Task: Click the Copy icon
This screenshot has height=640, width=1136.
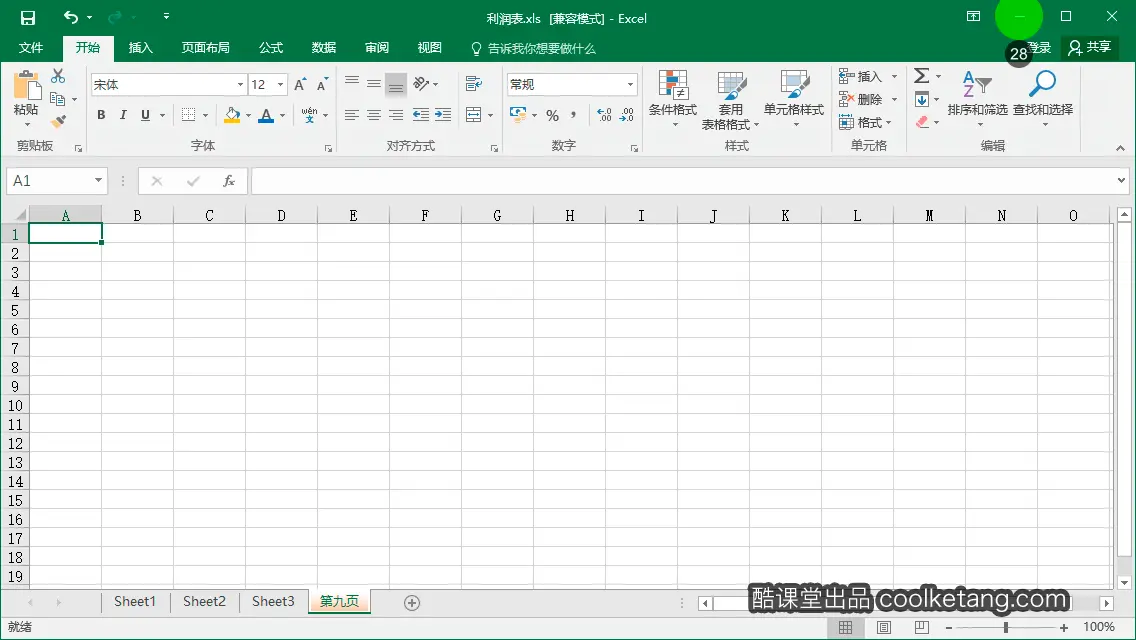Action: (58, 99)
